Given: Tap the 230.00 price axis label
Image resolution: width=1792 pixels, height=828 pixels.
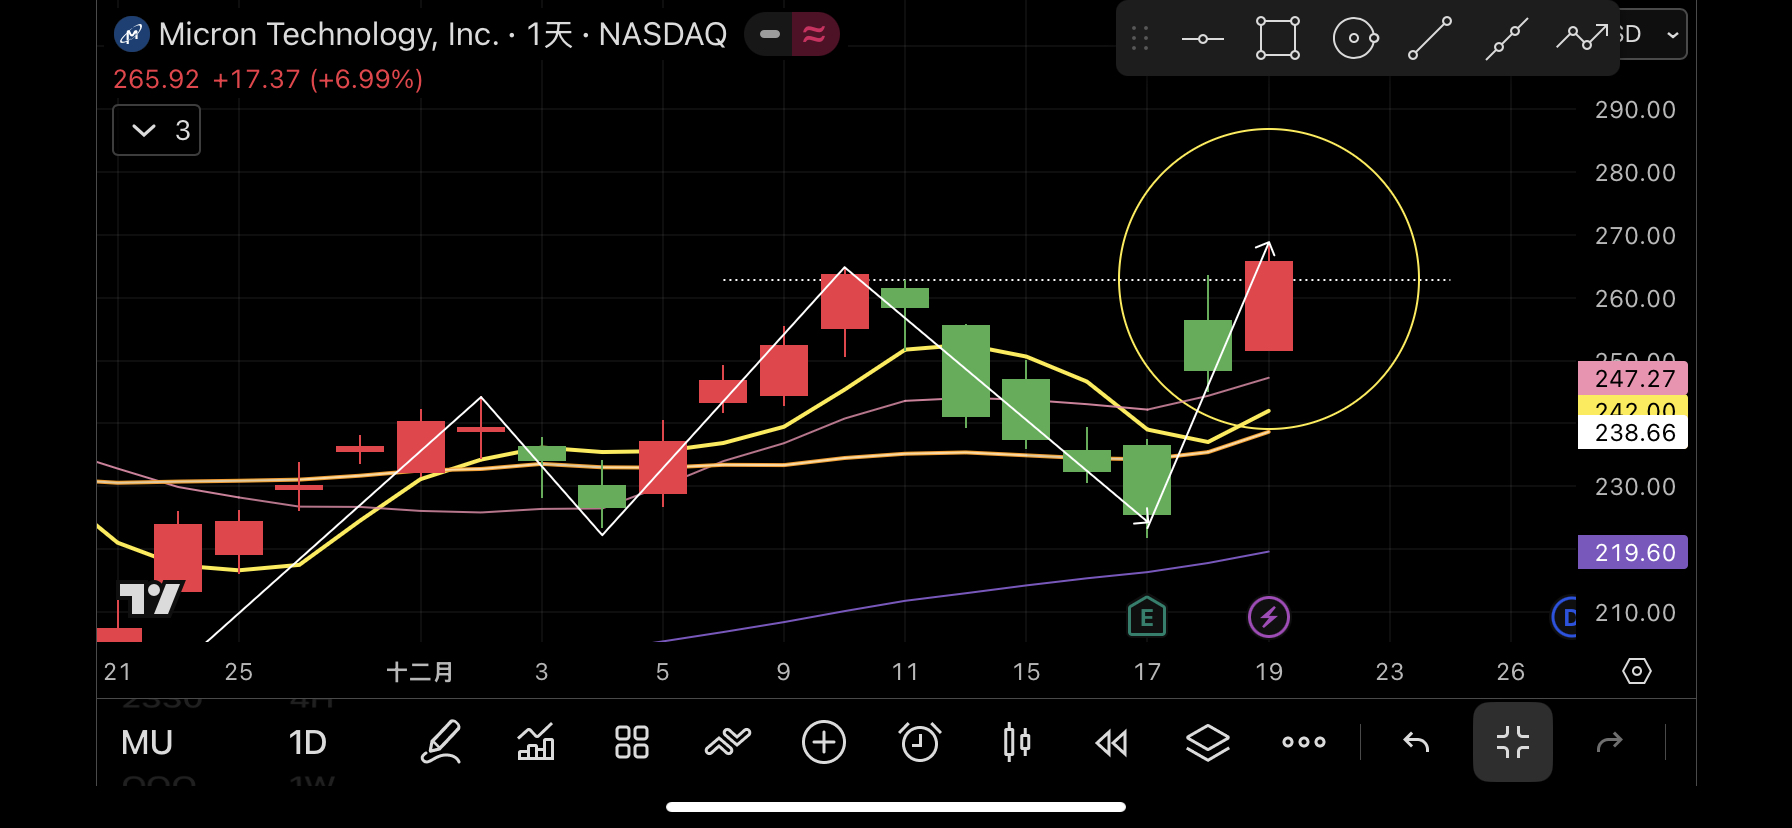Looking at the screenshot, I should [x=1635, y=487].
